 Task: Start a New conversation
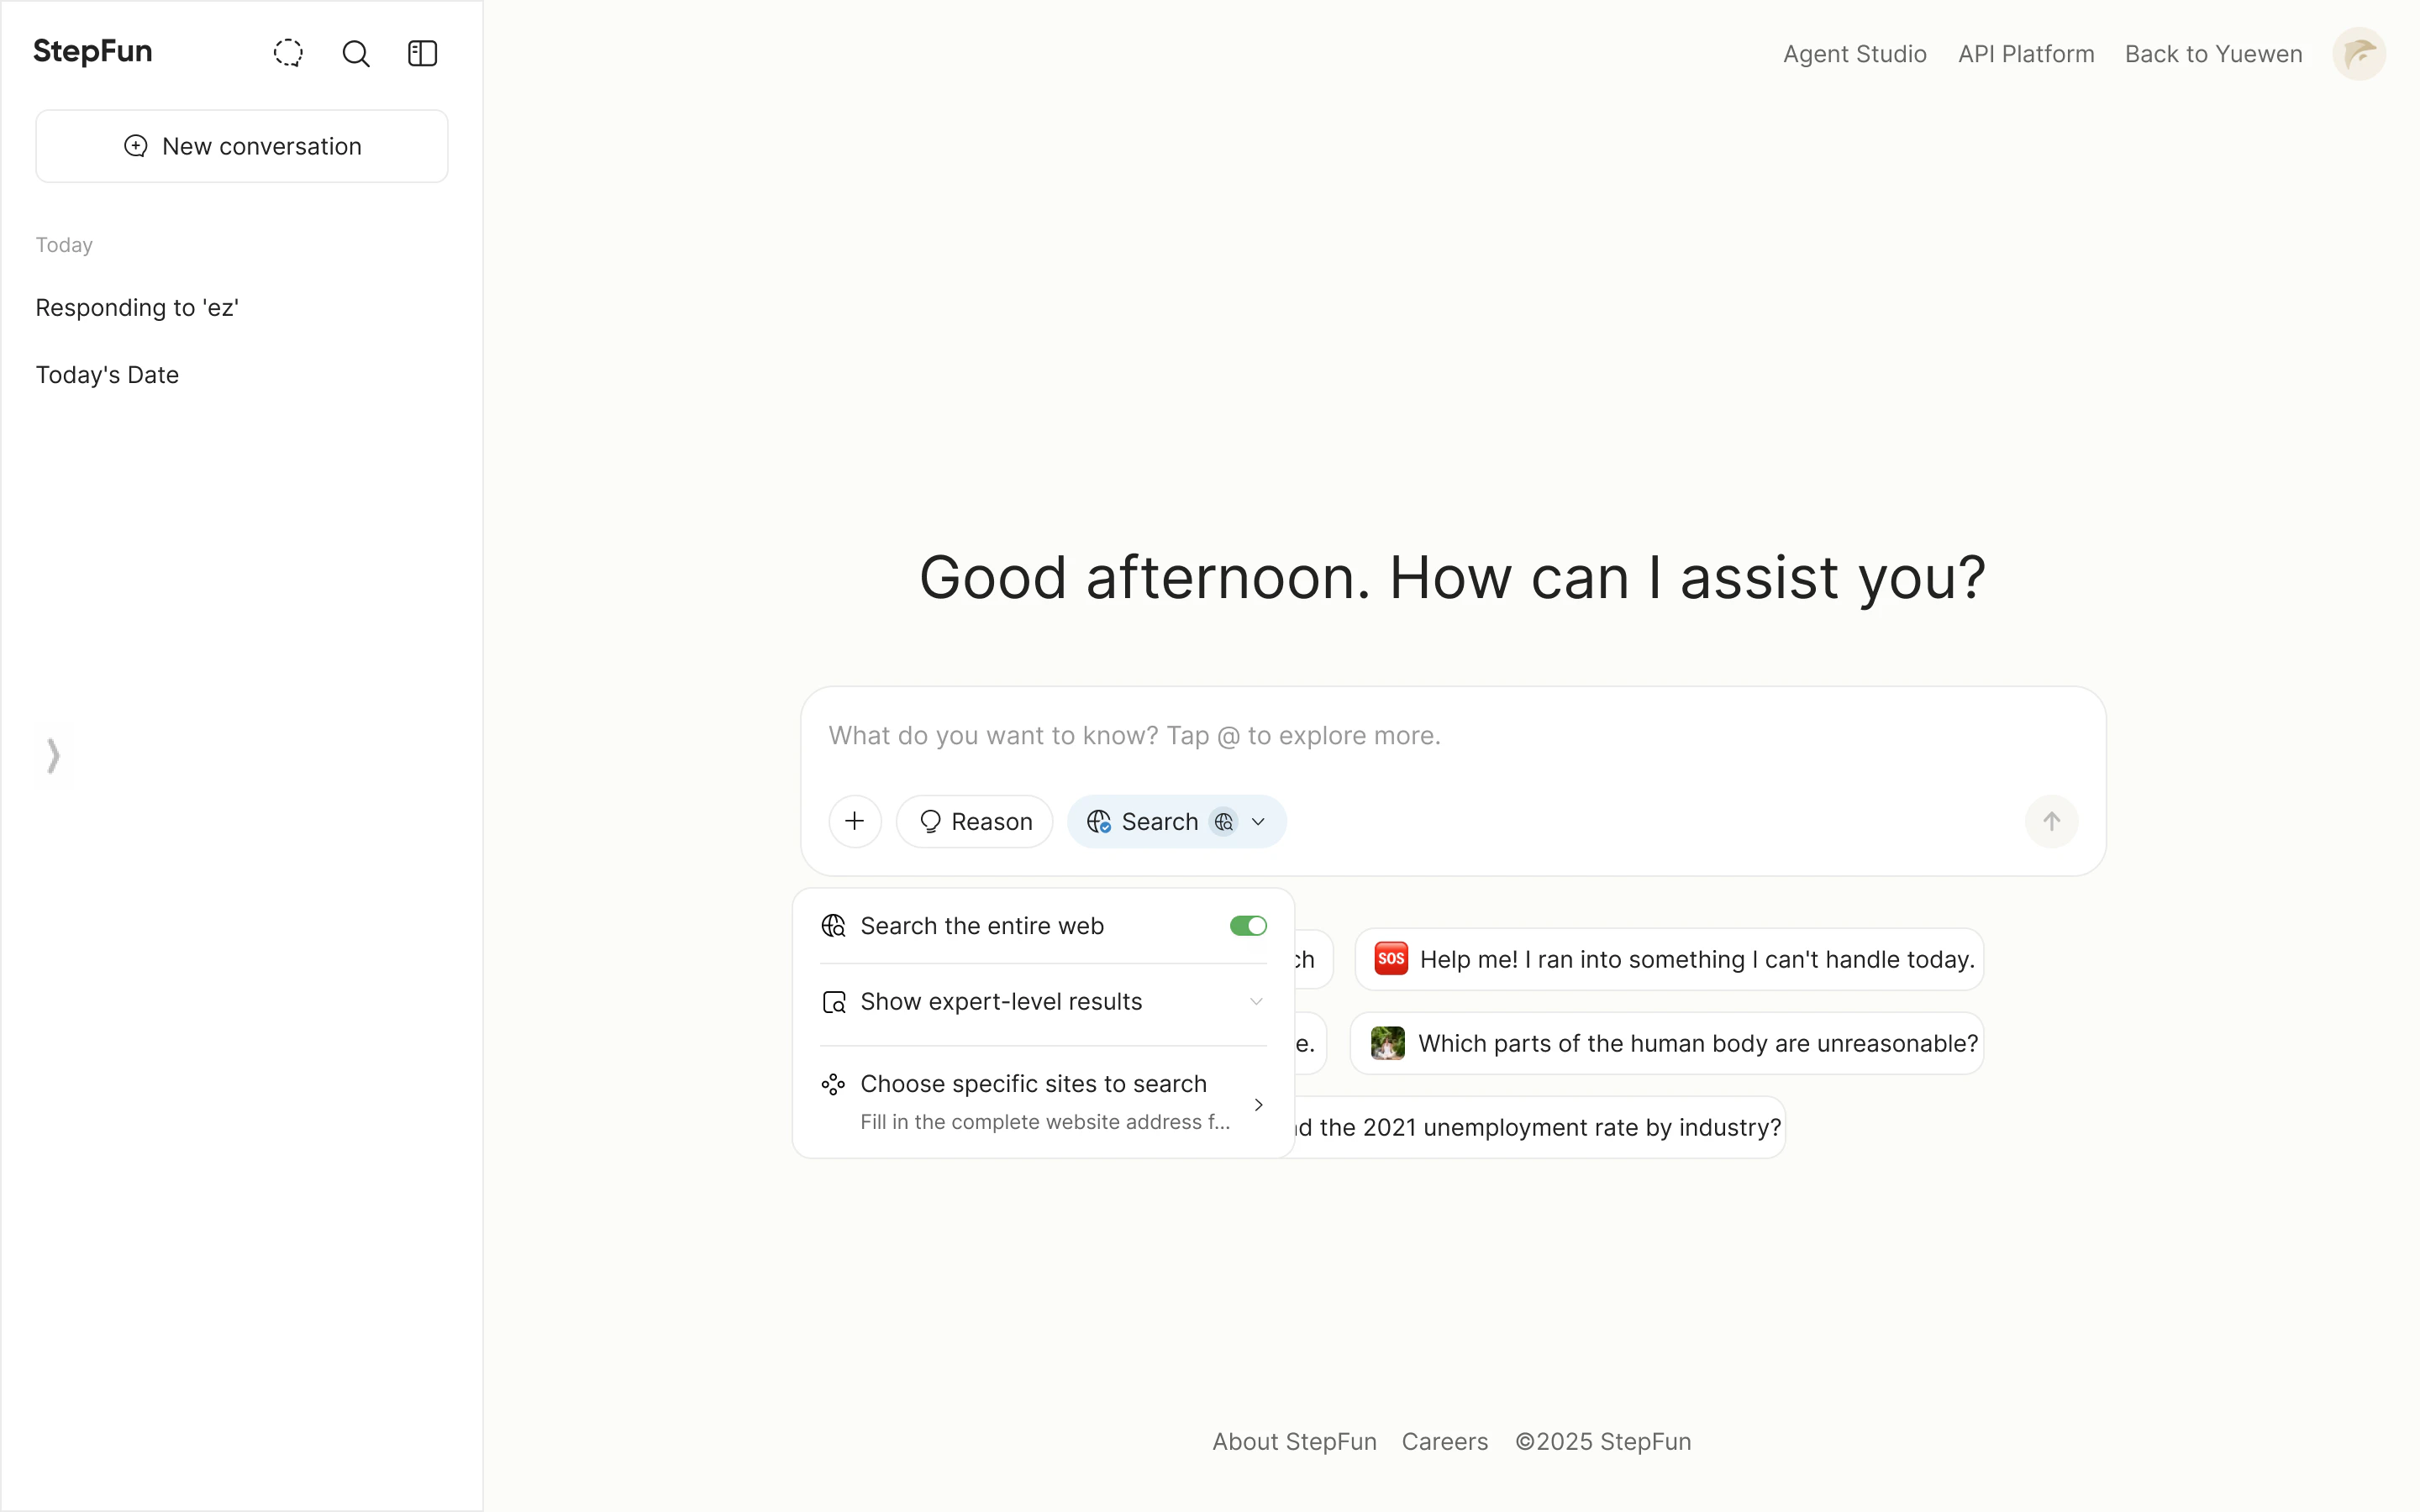pyautogui.click(x=242, y=146)
